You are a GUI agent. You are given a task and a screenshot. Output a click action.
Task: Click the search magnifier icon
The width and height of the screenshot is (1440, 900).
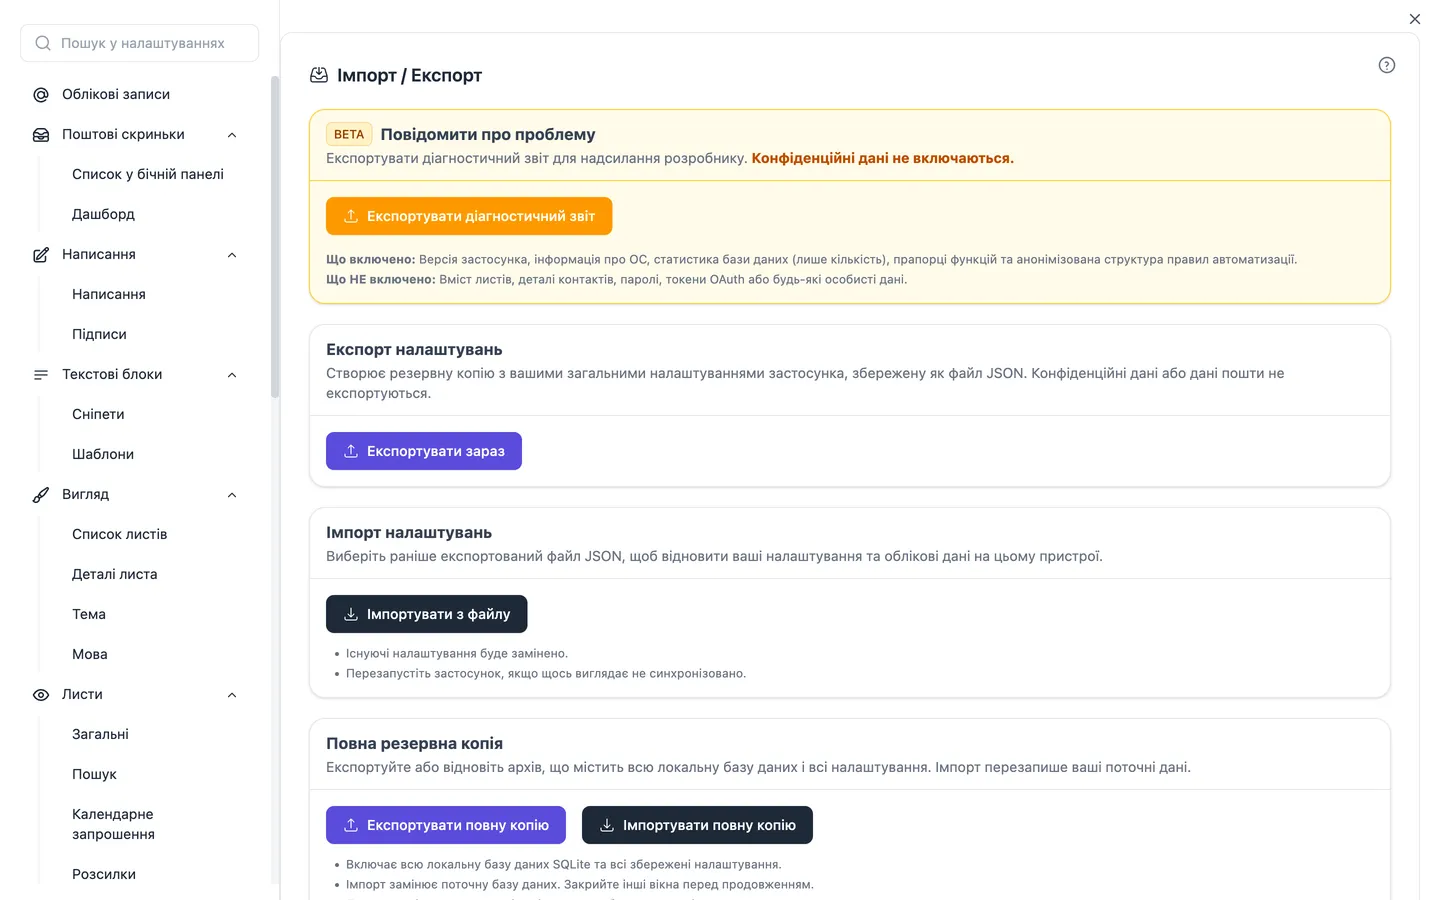43,43
